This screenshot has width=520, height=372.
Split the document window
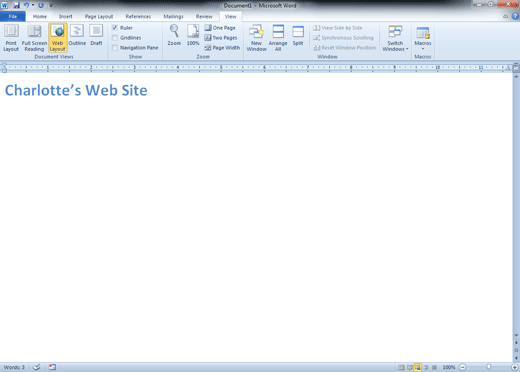click(298, 35)
